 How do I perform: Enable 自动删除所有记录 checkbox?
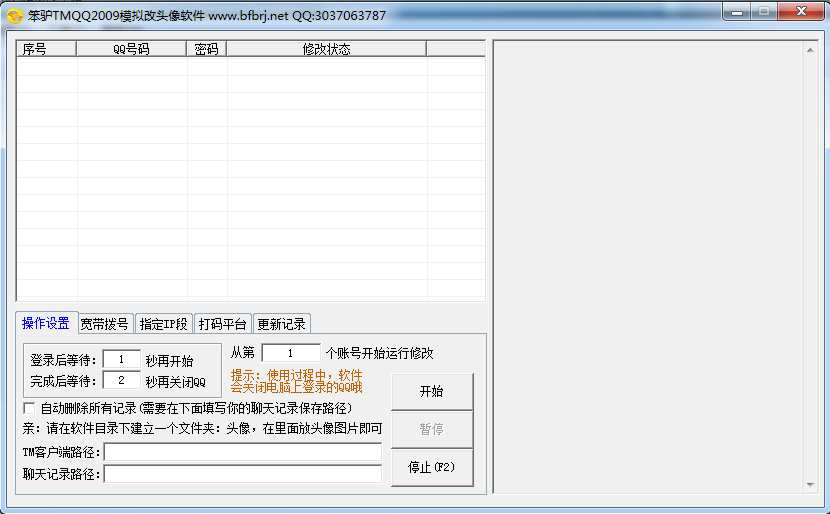point(29,408)
